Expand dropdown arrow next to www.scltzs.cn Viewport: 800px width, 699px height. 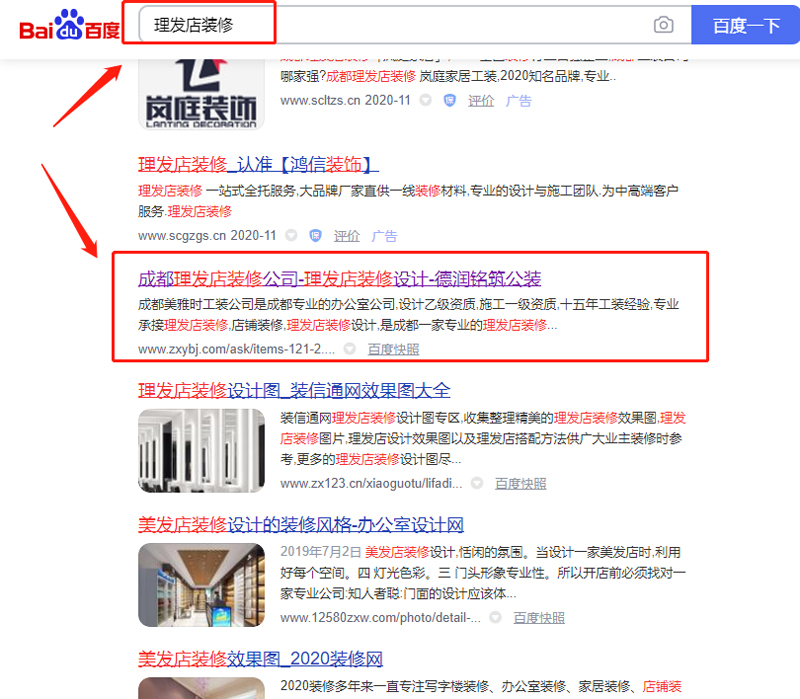pyautogui.click(x=425, y=101)
